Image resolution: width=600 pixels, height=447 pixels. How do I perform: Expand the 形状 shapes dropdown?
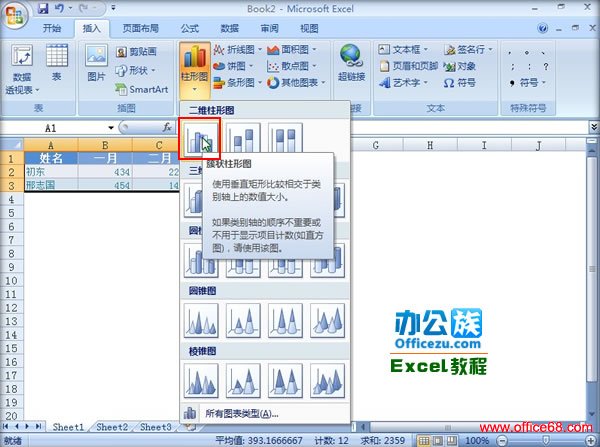(x=153, y=70)
